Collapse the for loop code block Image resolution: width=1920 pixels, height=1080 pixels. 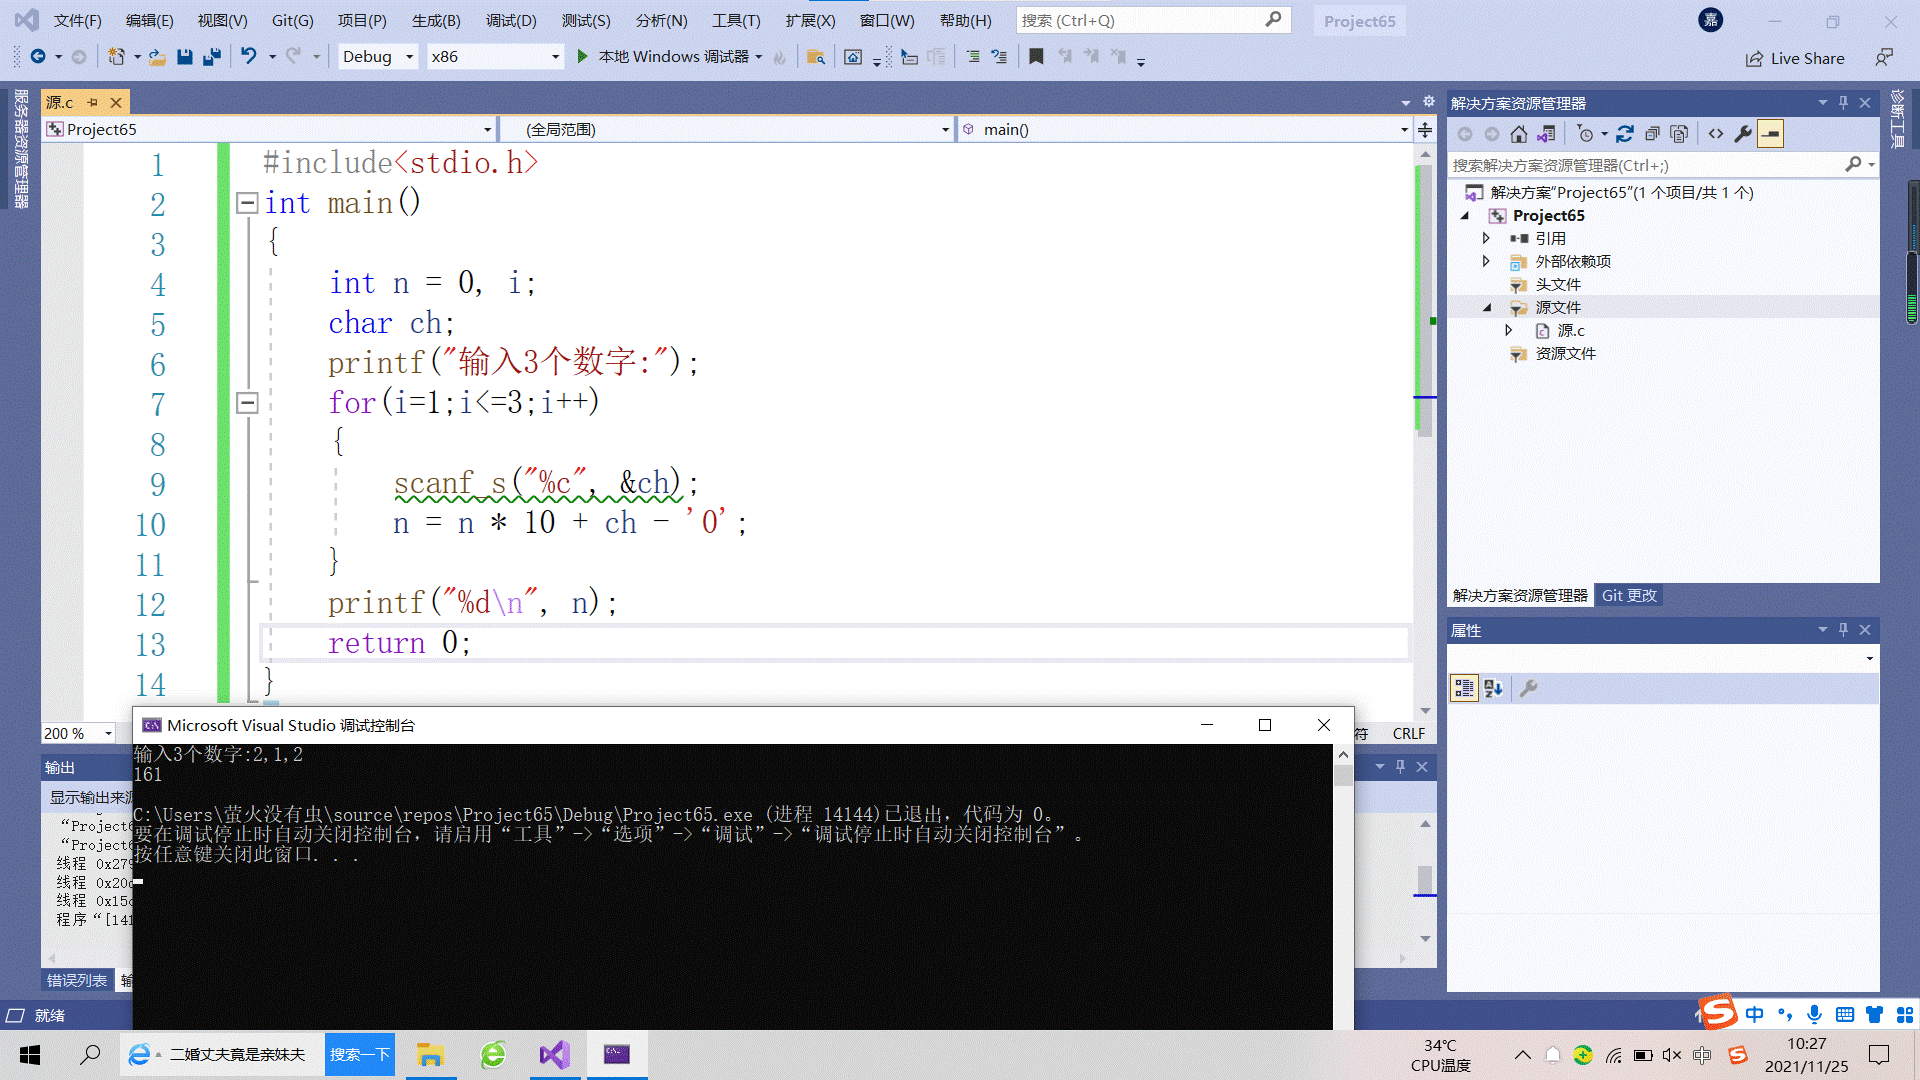click(x=247, y=403)
